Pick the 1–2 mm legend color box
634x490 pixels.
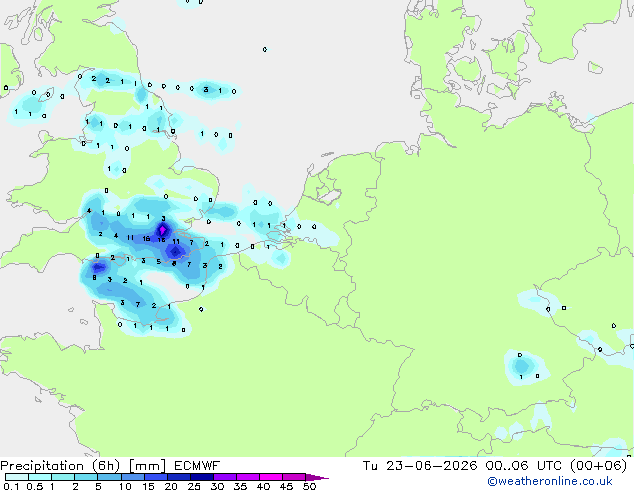tap(63, 477)
